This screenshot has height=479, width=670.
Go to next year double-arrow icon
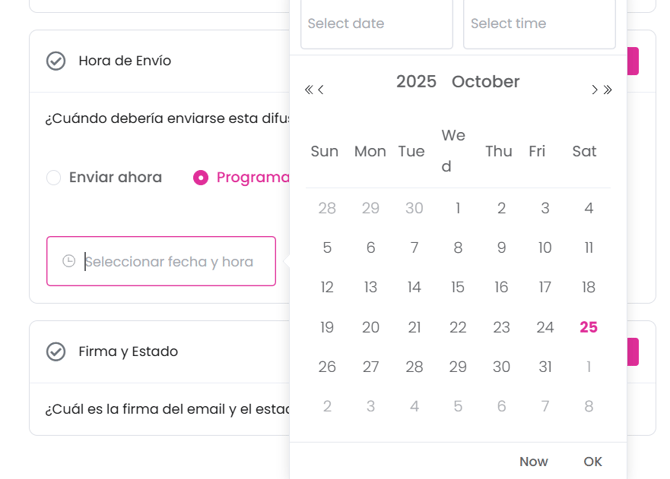(607, 90)
